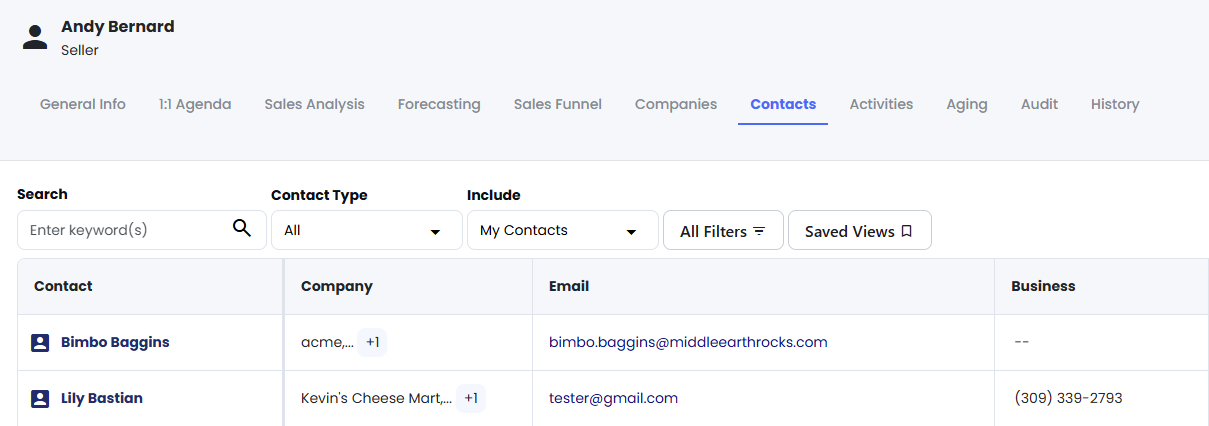This screenshot has height=426, width=1209.
Task: Click the filter lines icon in All Filters
Action: point(759,231)
